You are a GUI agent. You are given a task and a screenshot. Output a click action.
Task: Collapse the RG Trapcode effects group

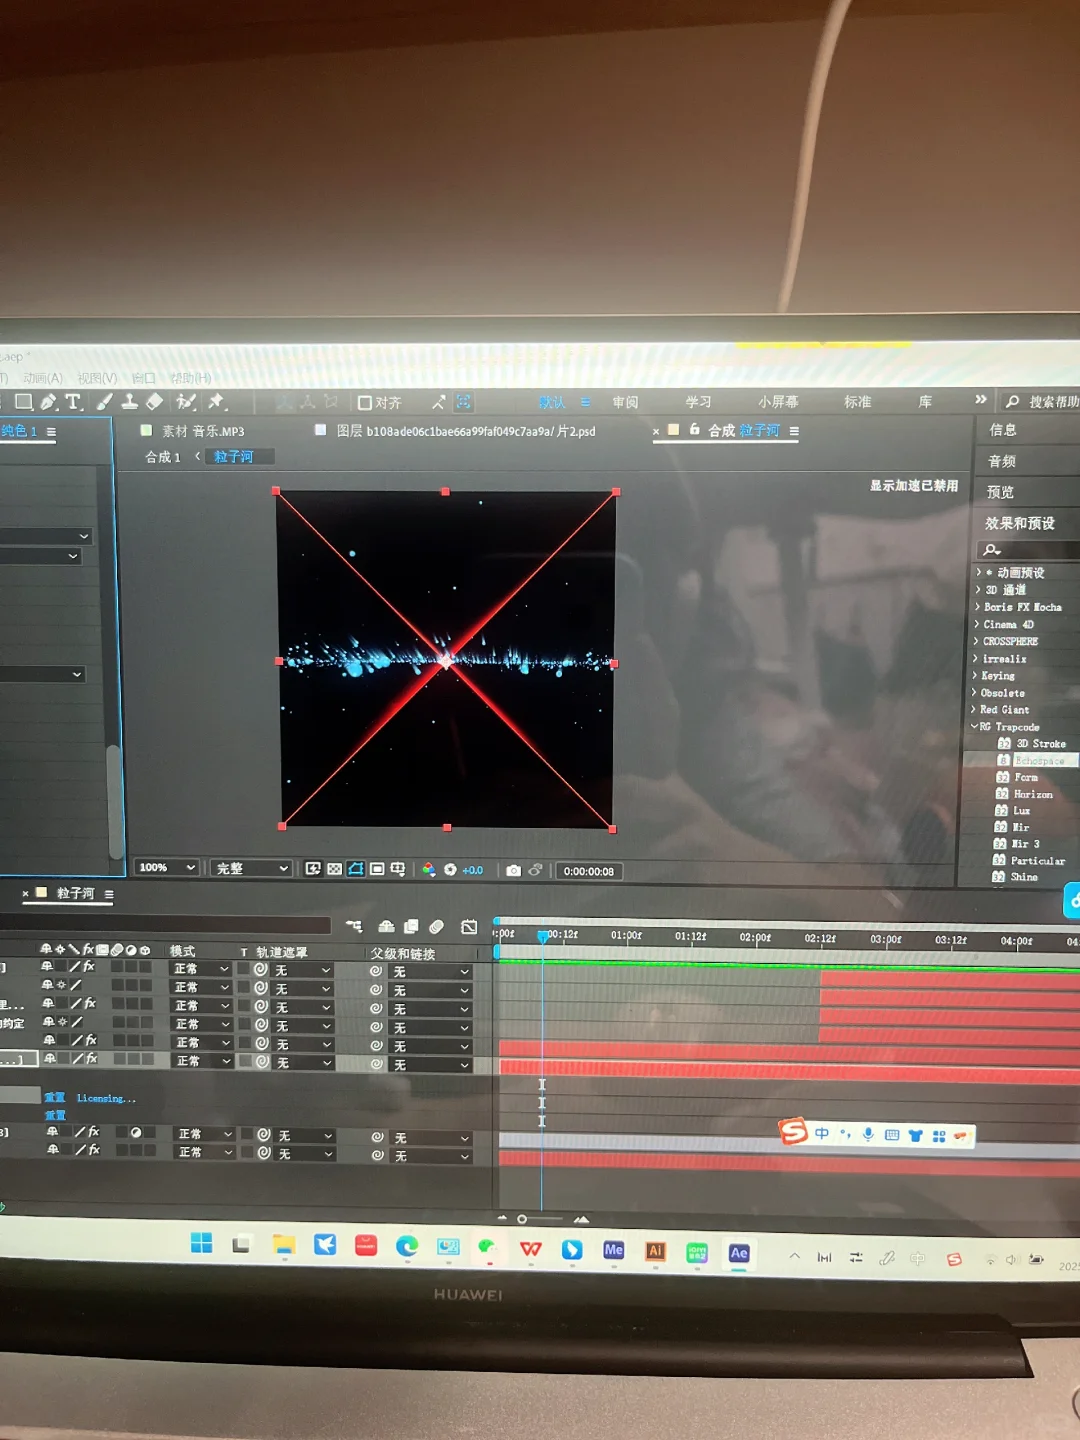975,727
